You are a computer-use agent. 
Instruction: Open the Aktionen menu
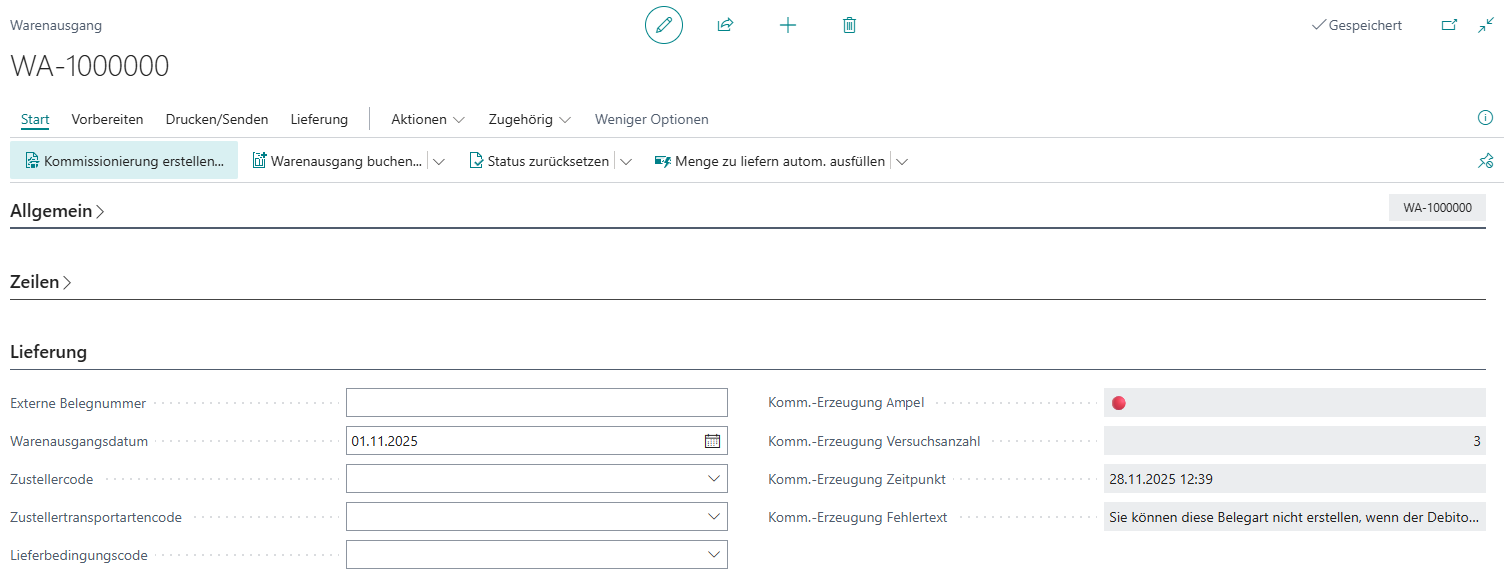point(427,119)
